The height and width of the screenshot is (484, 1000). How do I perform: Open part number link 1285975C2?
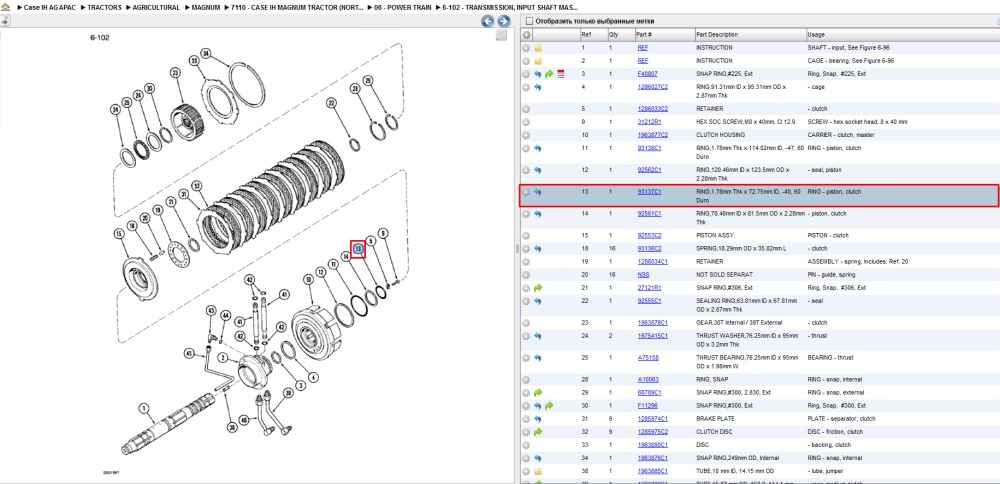(652, 432)
